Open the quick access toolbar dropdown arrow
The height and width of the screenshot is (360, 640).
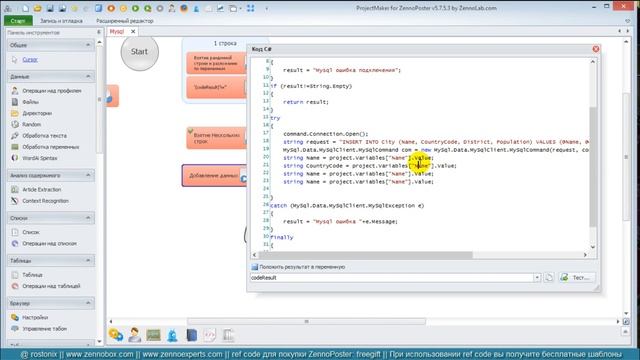click(x=267, y=8)
